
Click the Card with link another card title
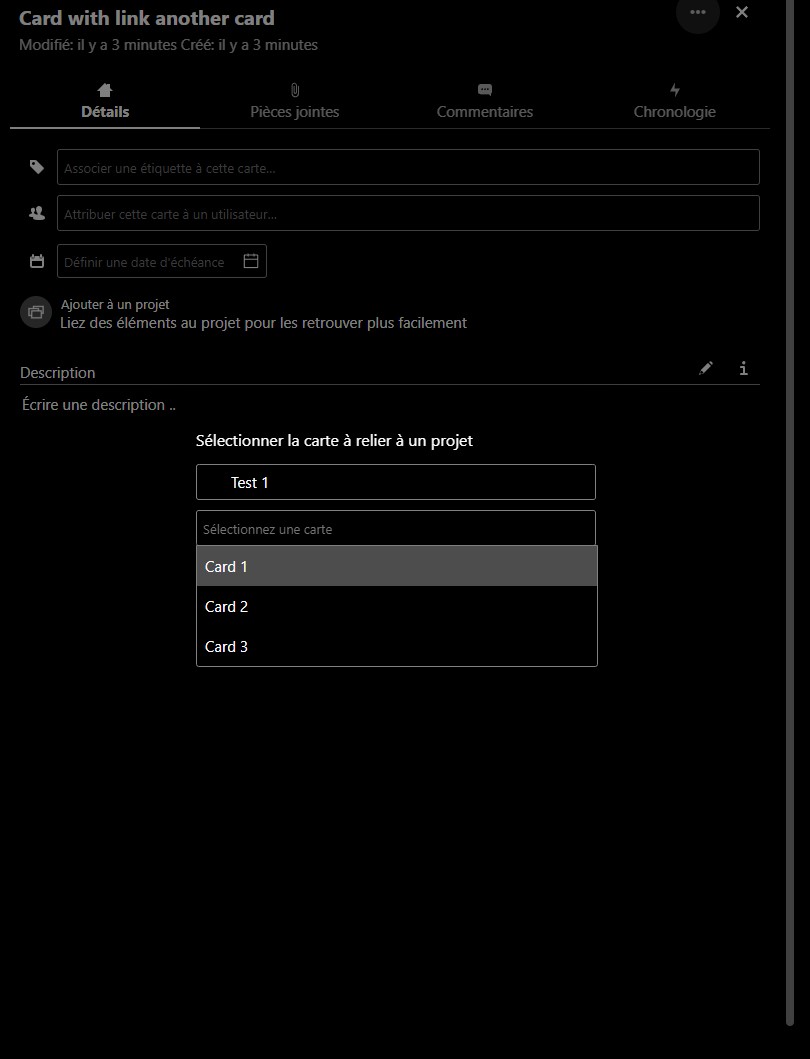[x=147, y=18]
